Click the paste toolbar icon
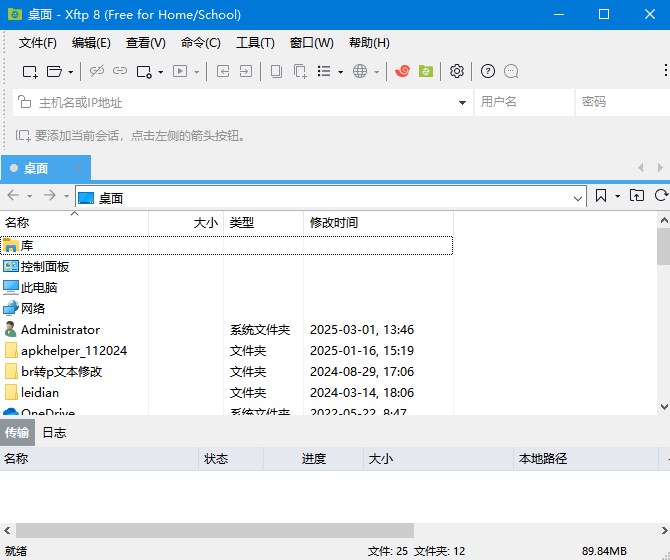Viewport: 670px width, 560px height. pos(300,71)
